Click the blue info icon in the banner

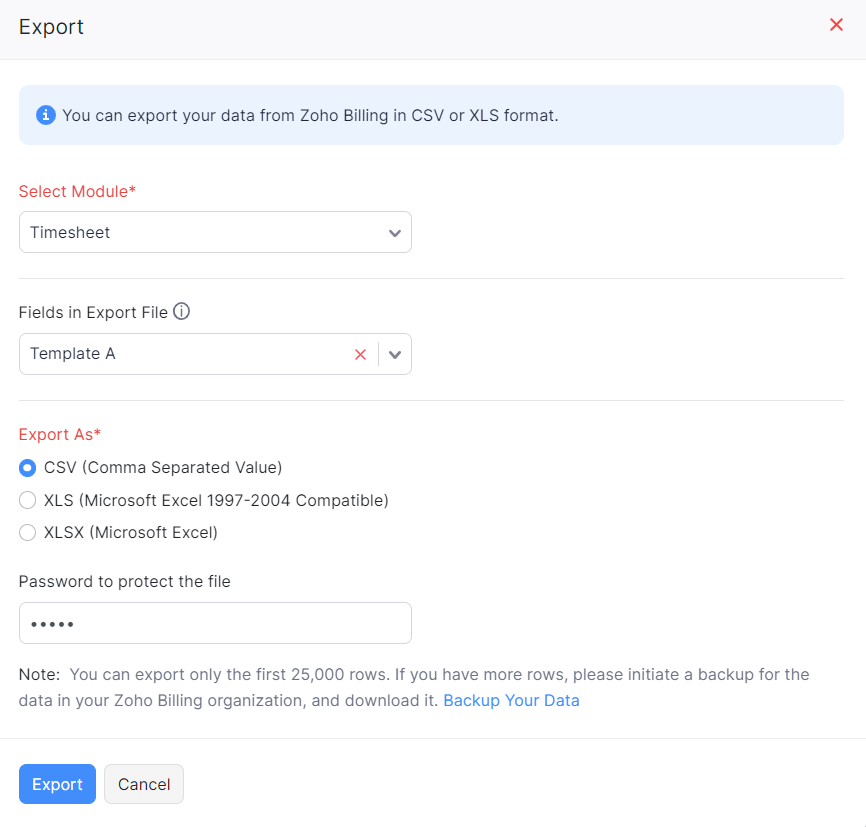pyautogui.click(x=45, y=115)
